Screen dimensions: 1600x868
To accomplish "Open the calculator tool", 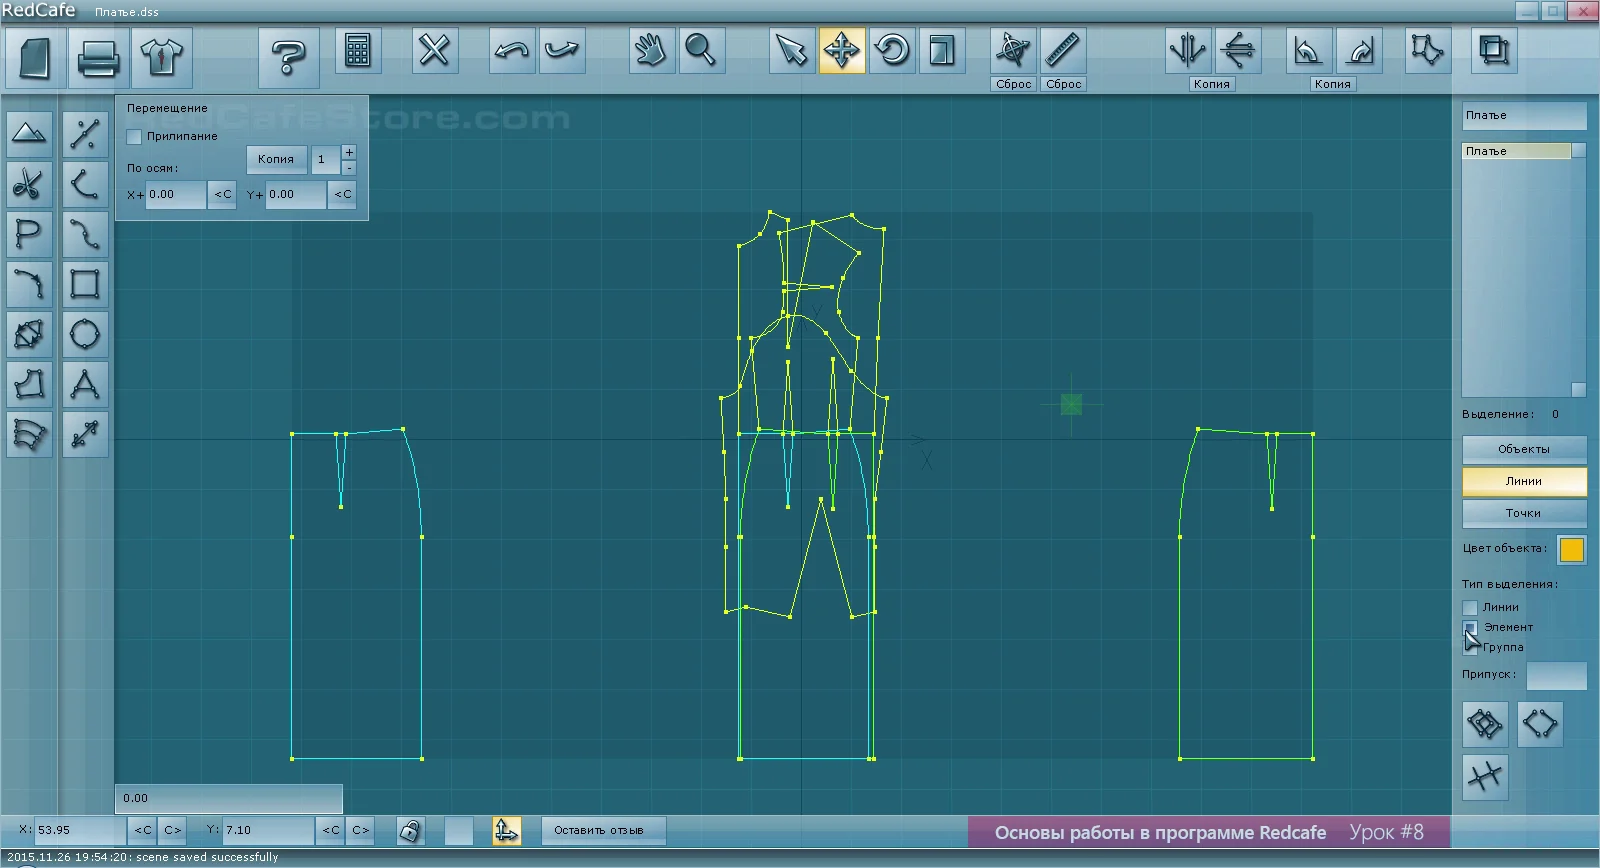I will tap(357, 50).
